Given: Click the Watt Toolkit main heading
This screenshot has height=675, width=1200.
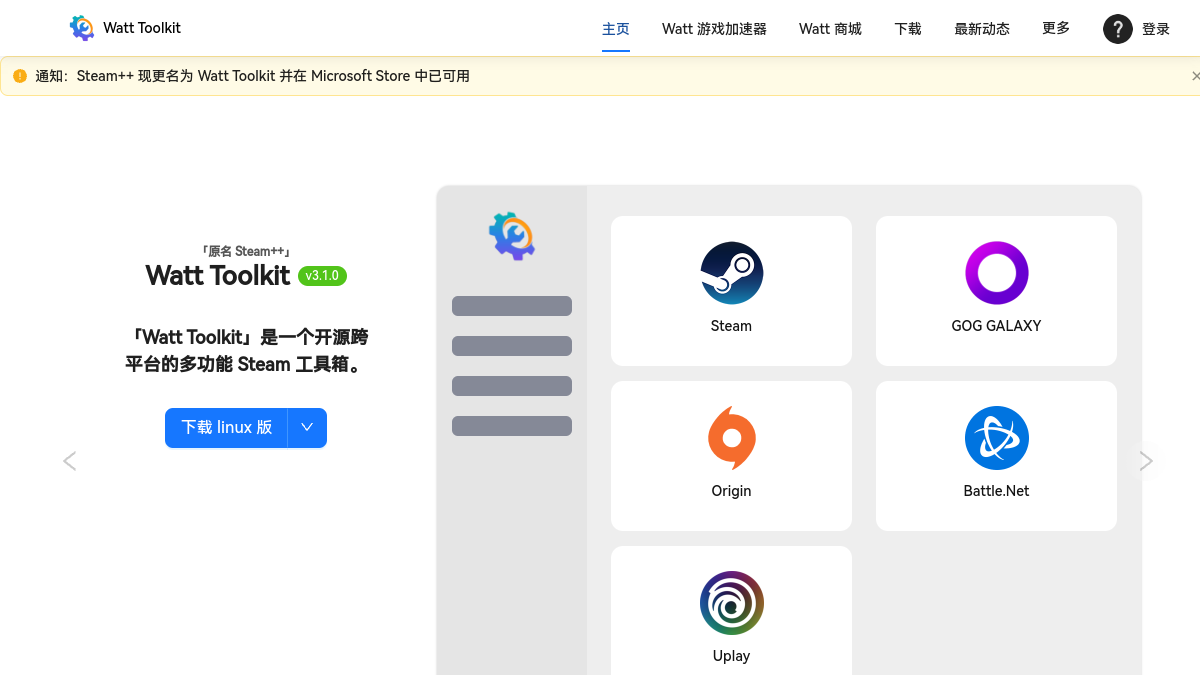Looking at the screenshot, I should (x=218, y=275).
